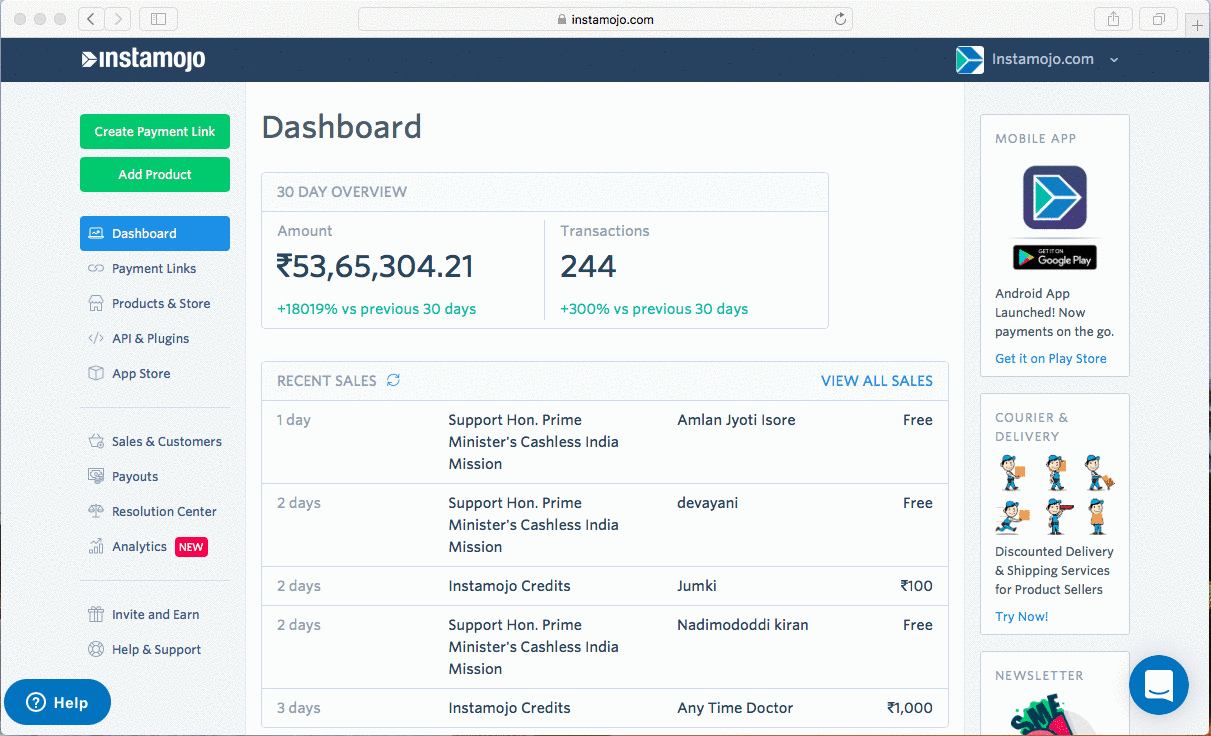This screenshot has height=736, width=1211.
Task: Open the Help chat bubble icon
Action: coord(57,702)
